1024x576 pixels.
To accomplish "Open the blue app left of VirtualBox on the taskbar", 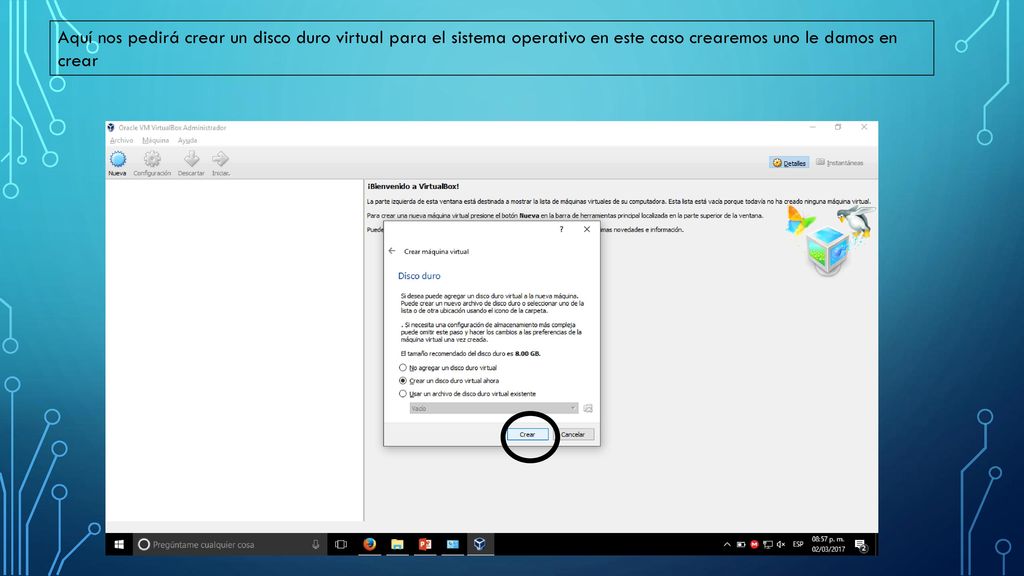I will [453, 544].
